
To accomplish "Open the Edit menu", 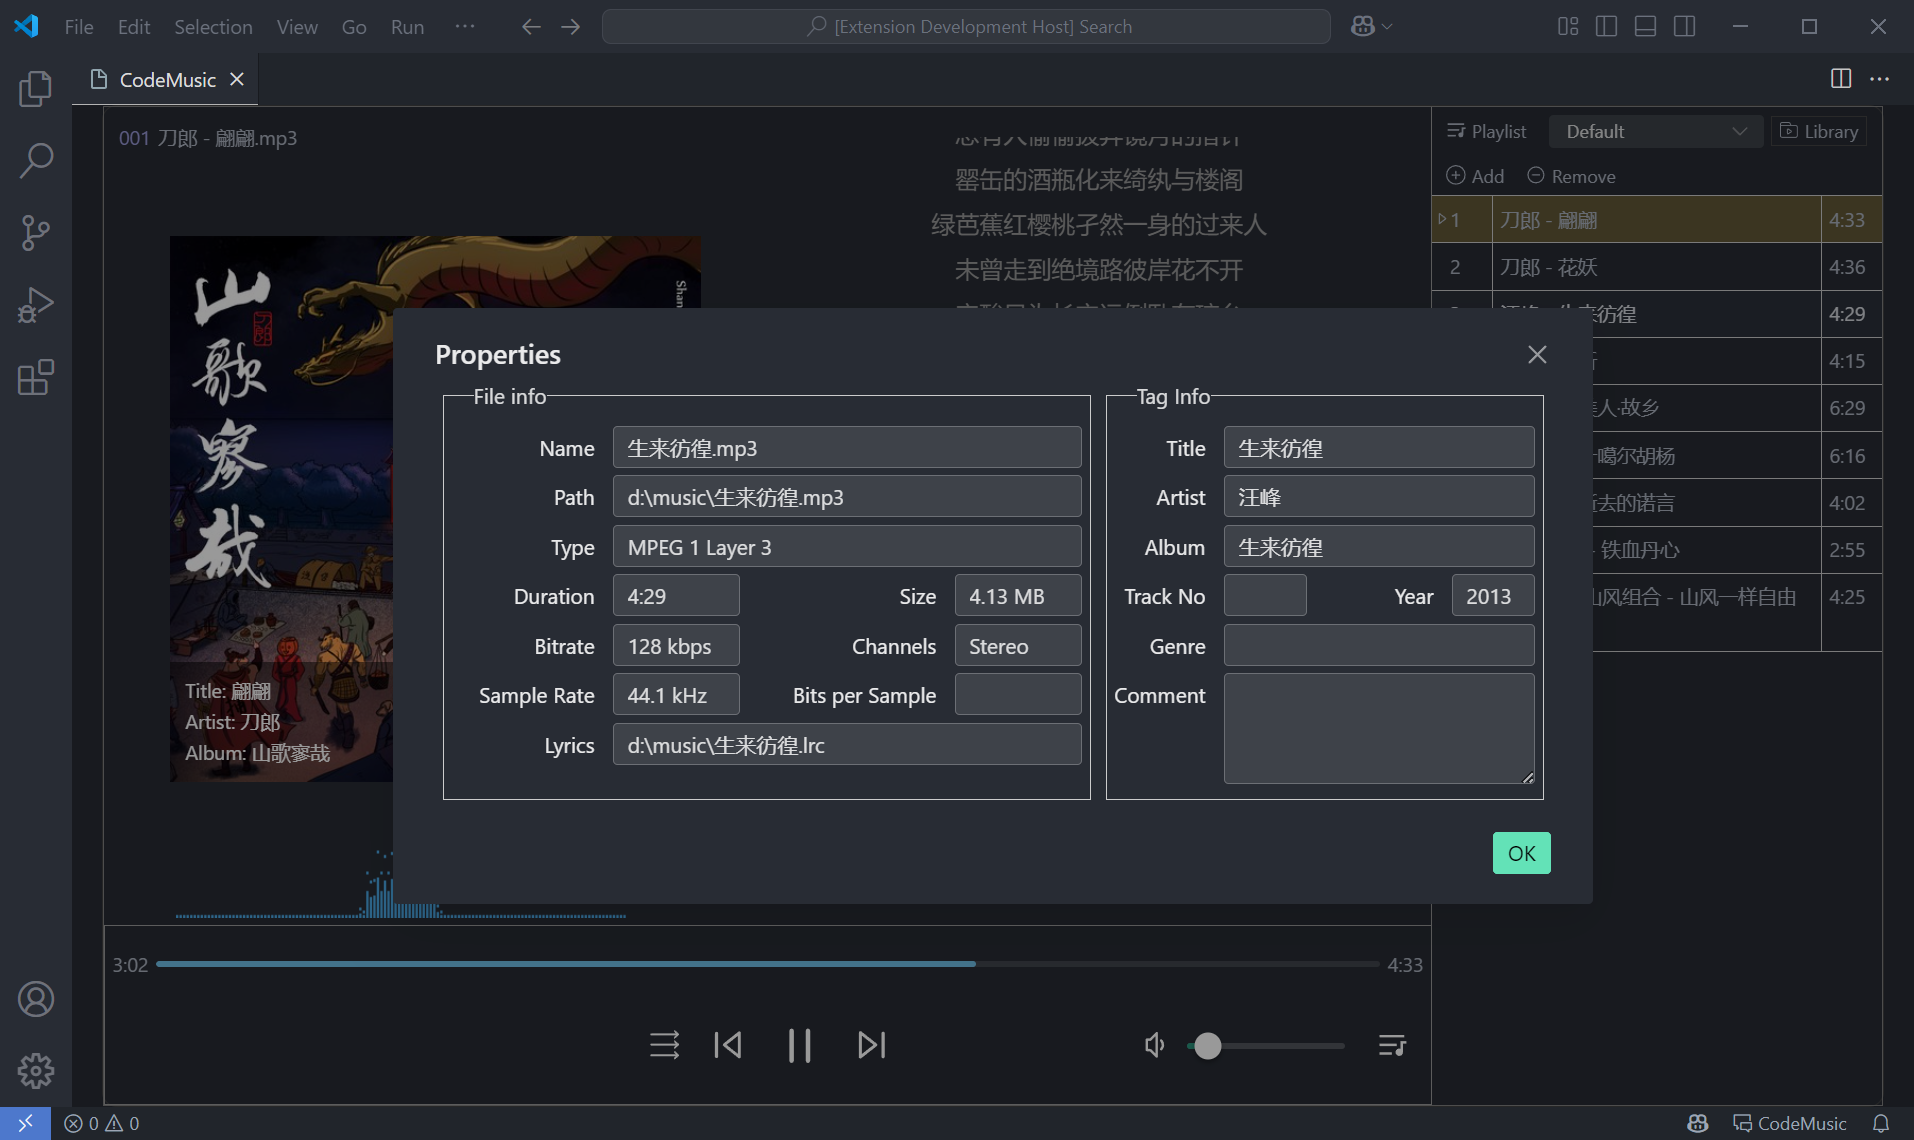I will tap(134, 27).
